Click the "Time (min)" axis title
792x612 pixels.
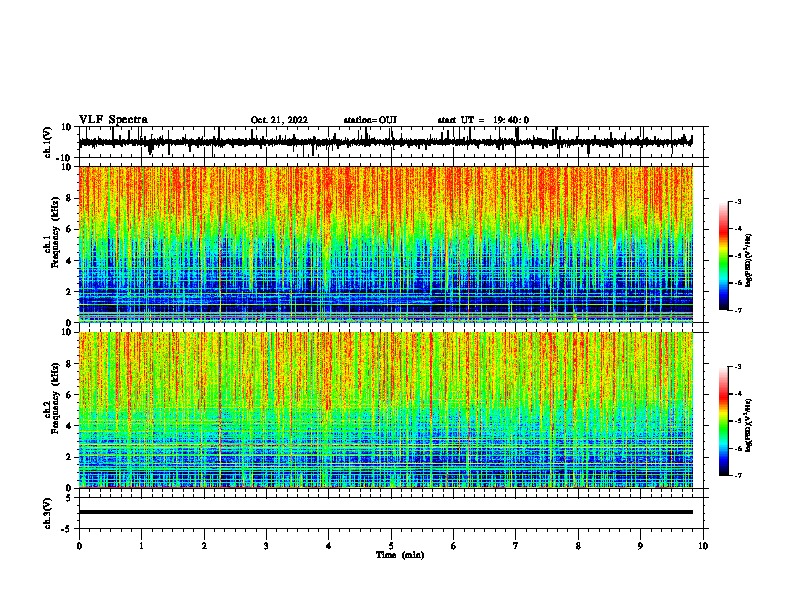[400, 555]
